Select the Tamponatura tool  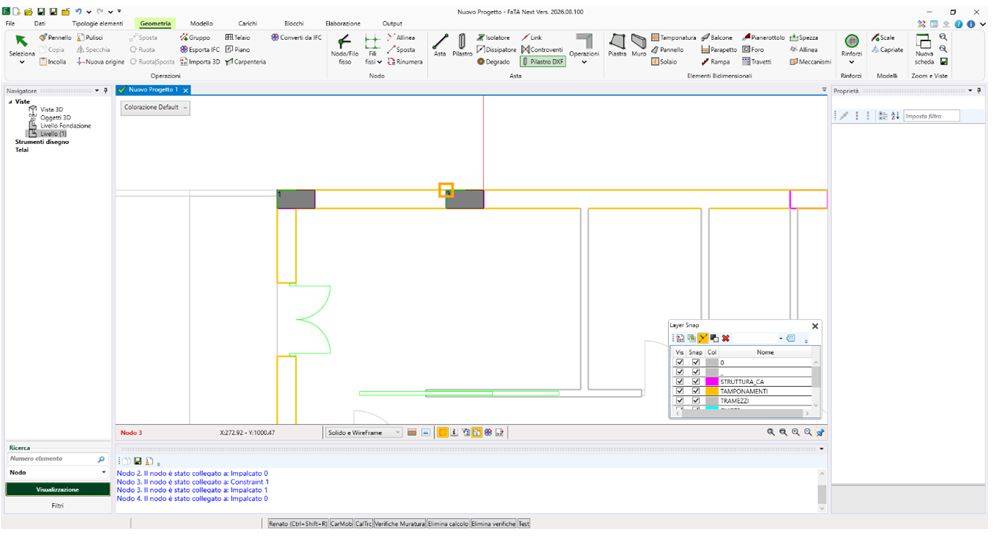[x=673, y=38]
